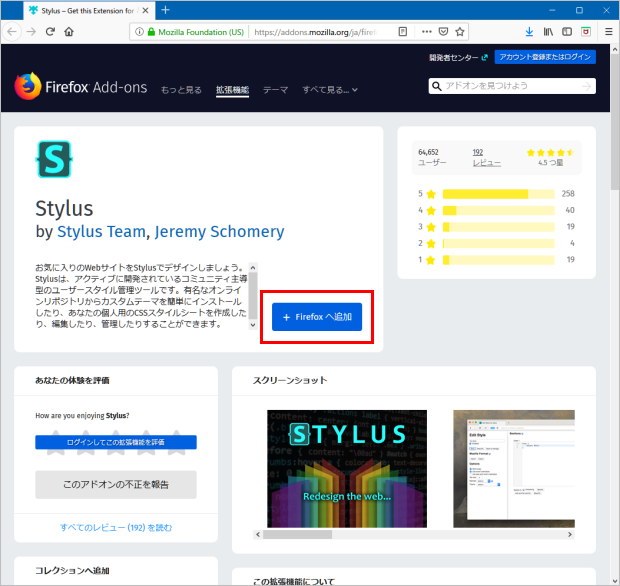Open the Library bookshelf icon
Image resolution: width=620 pixels, height=586 pixels.
click(x=548, y=32)
